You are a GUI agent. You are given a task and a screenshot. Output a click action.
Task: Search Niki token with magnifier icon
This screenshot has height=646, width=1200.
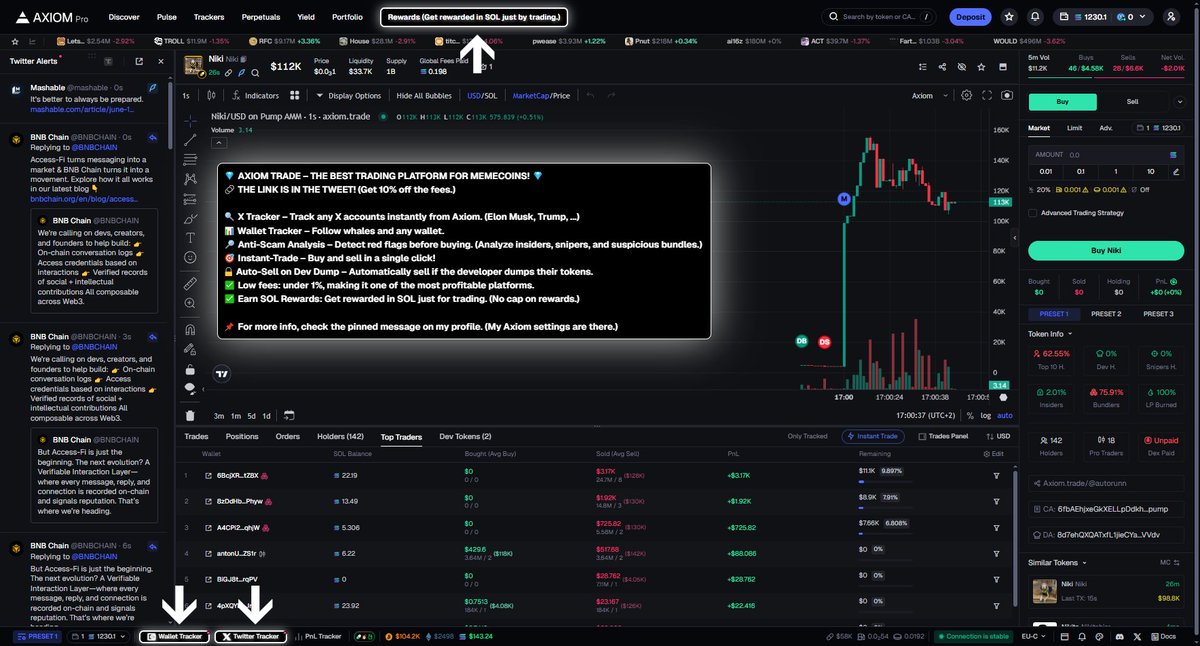click(x=255, y=73)
